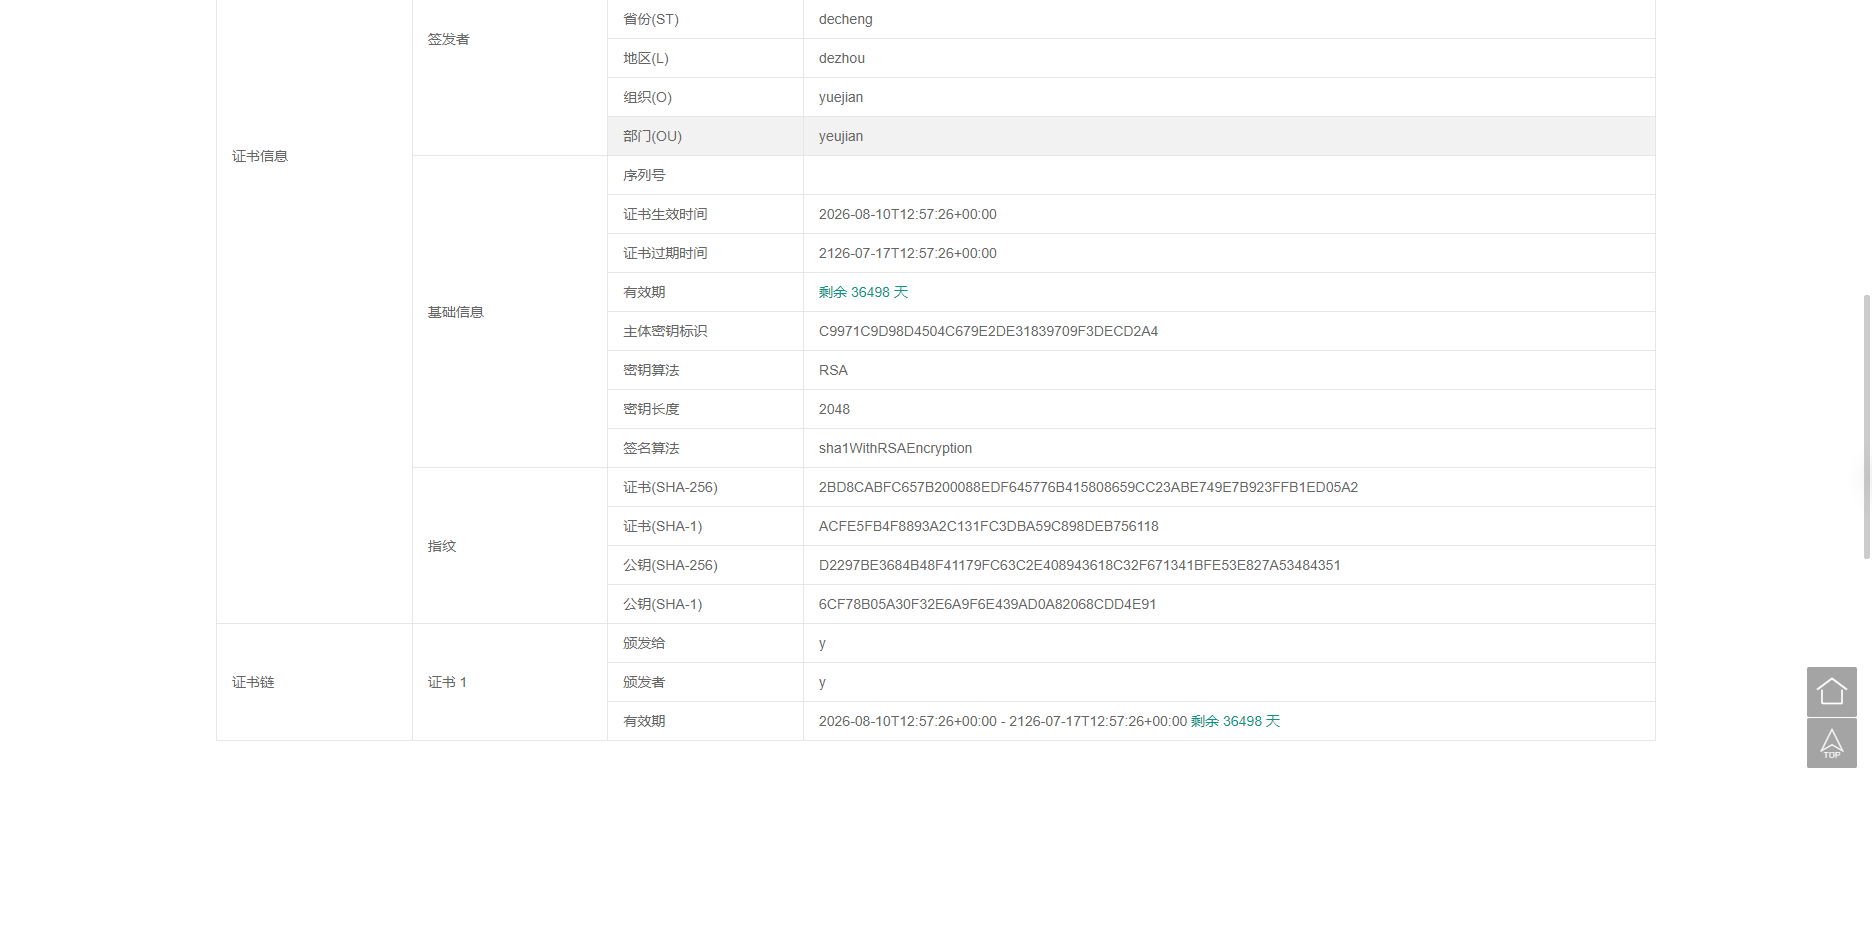1872x929 pixels.
Task: Click the home icon button
Action: [x=1831, y=692]
